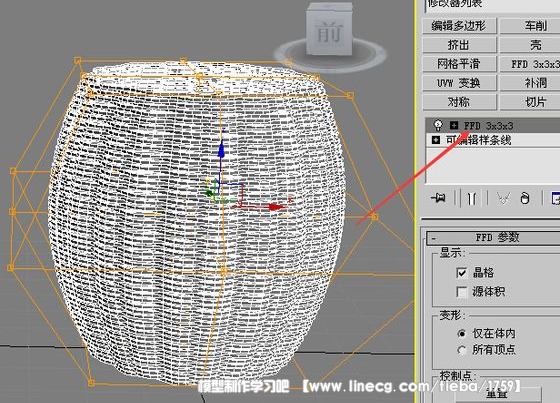Enable the 源体积 checkbox

461,292
